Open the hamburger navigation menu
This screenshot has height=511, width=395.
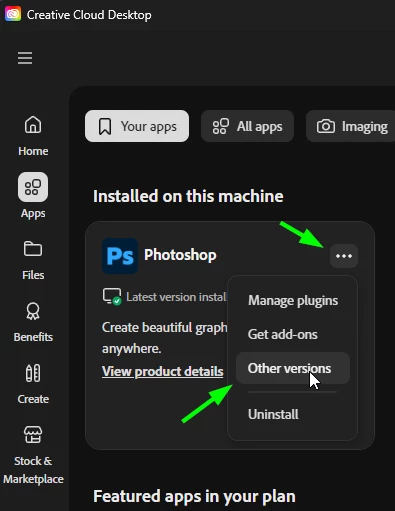[25, 58]
